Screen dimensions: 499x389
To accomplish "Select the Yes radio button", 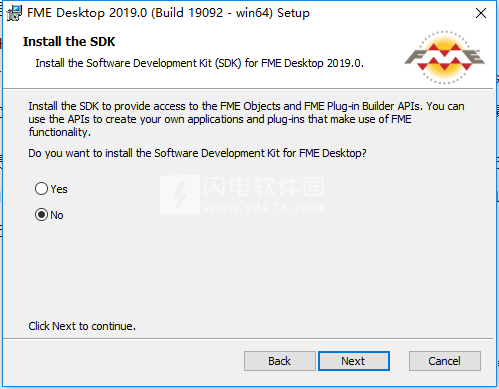I will 41,189.
